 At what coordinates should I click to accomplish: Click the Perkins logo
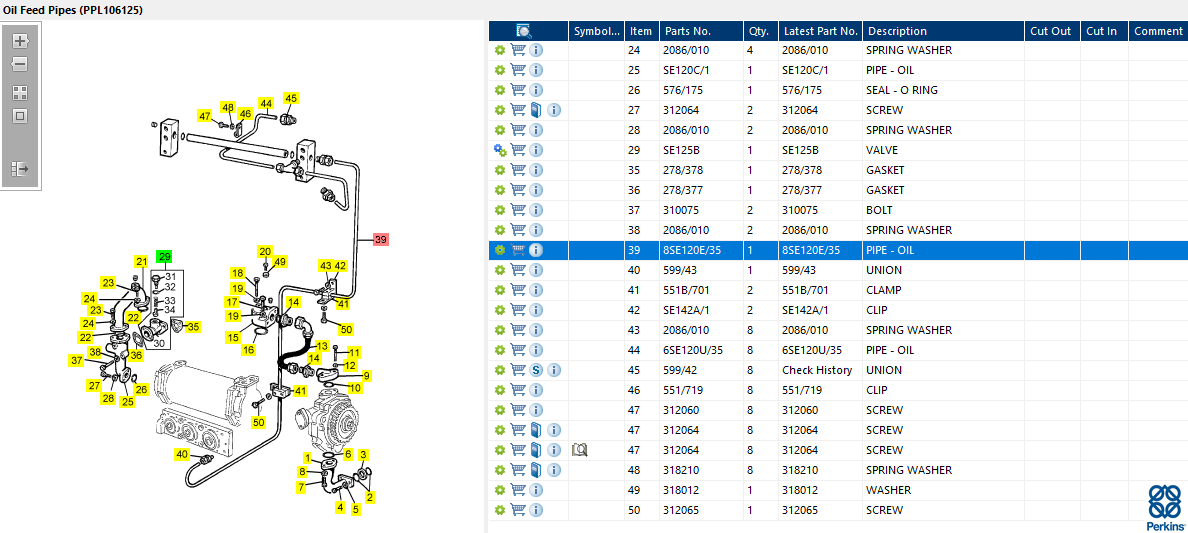(1166, 508)
